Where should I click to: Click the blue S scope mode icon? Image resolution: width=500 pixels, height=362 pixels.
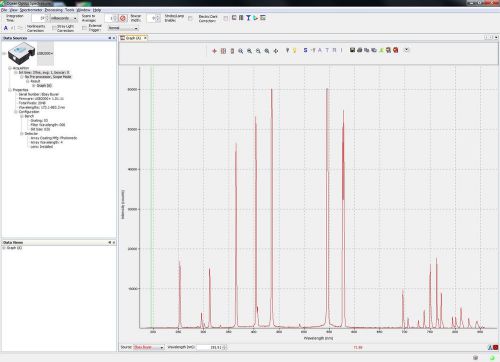[x=305, y=50]
